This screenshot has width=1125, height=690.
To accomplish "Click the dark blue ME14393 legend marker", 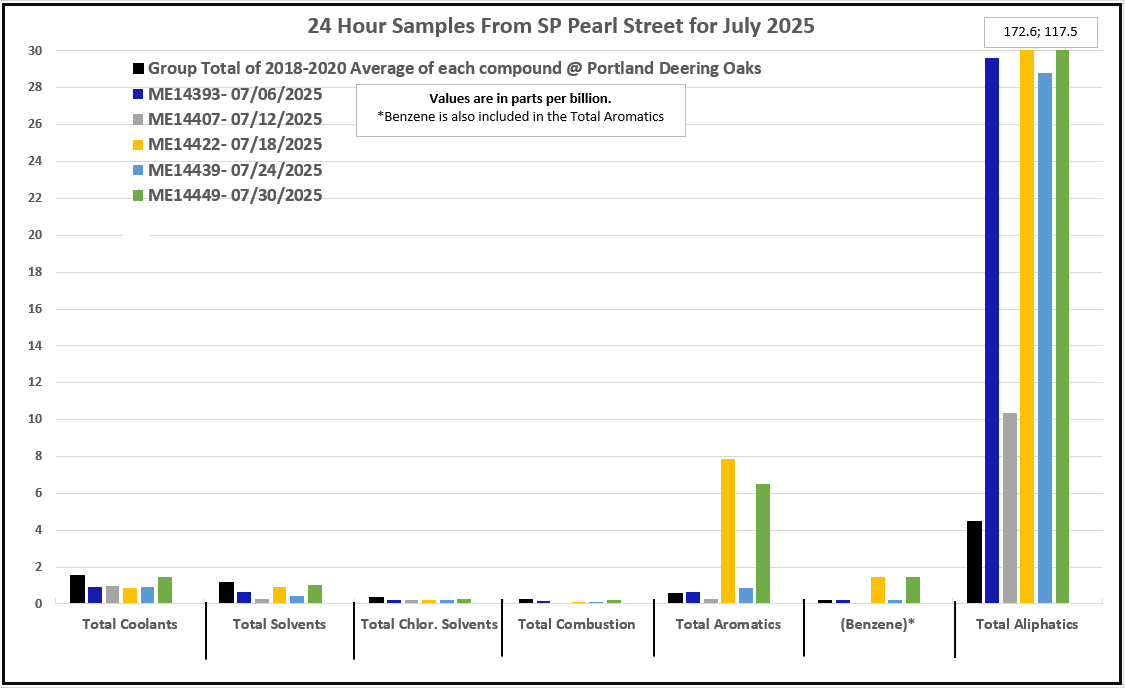I will click(139, 94).
